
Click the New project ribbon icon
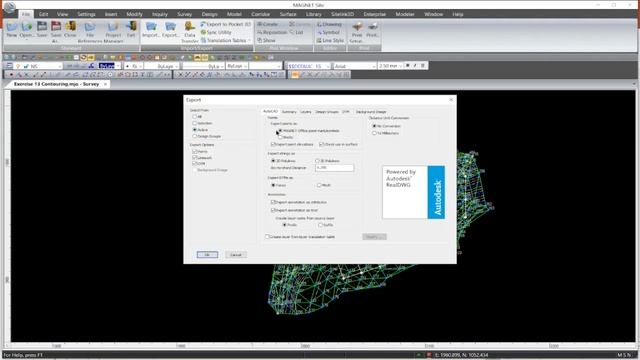12,29
